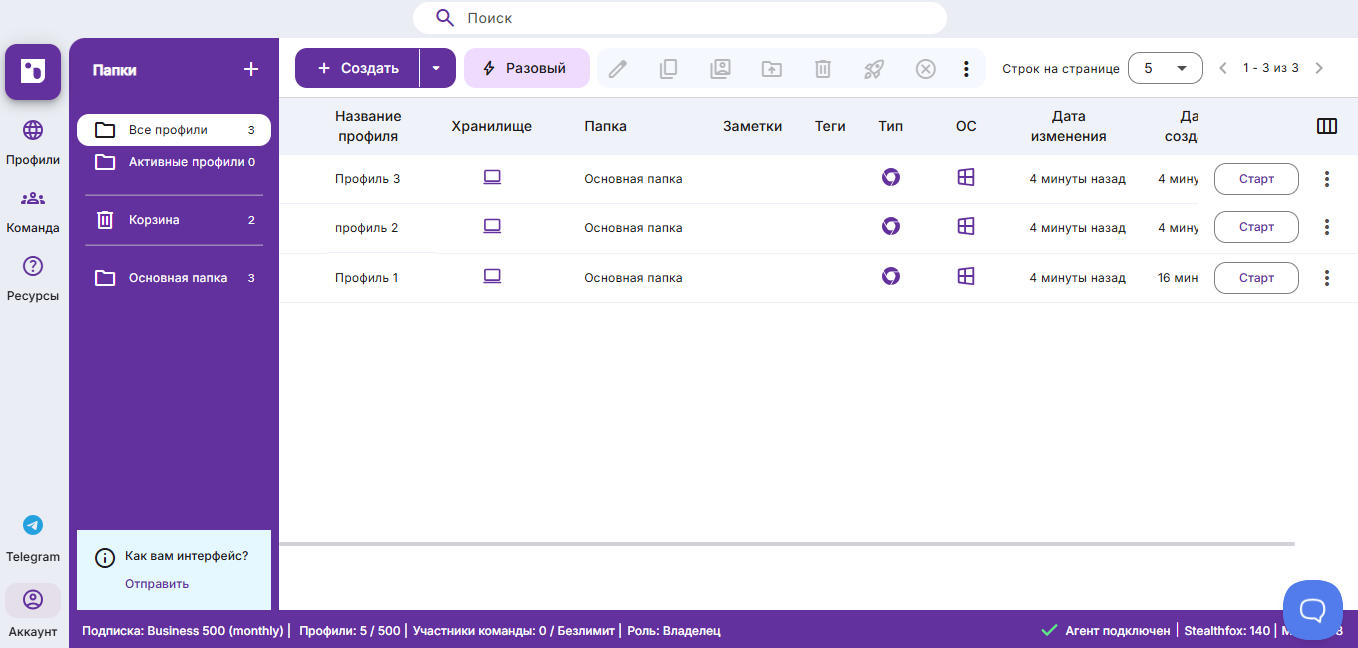Click the ОС column header
Screen dimensions: 1358x648
tap(966, 126)
